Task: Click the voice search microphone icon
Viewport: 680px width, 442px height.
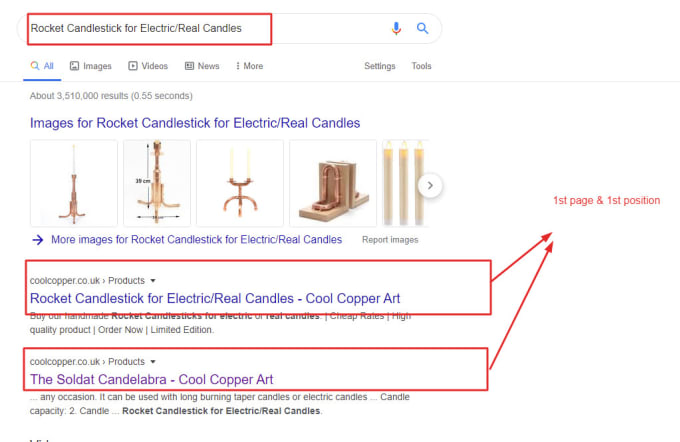Action: 397,29
